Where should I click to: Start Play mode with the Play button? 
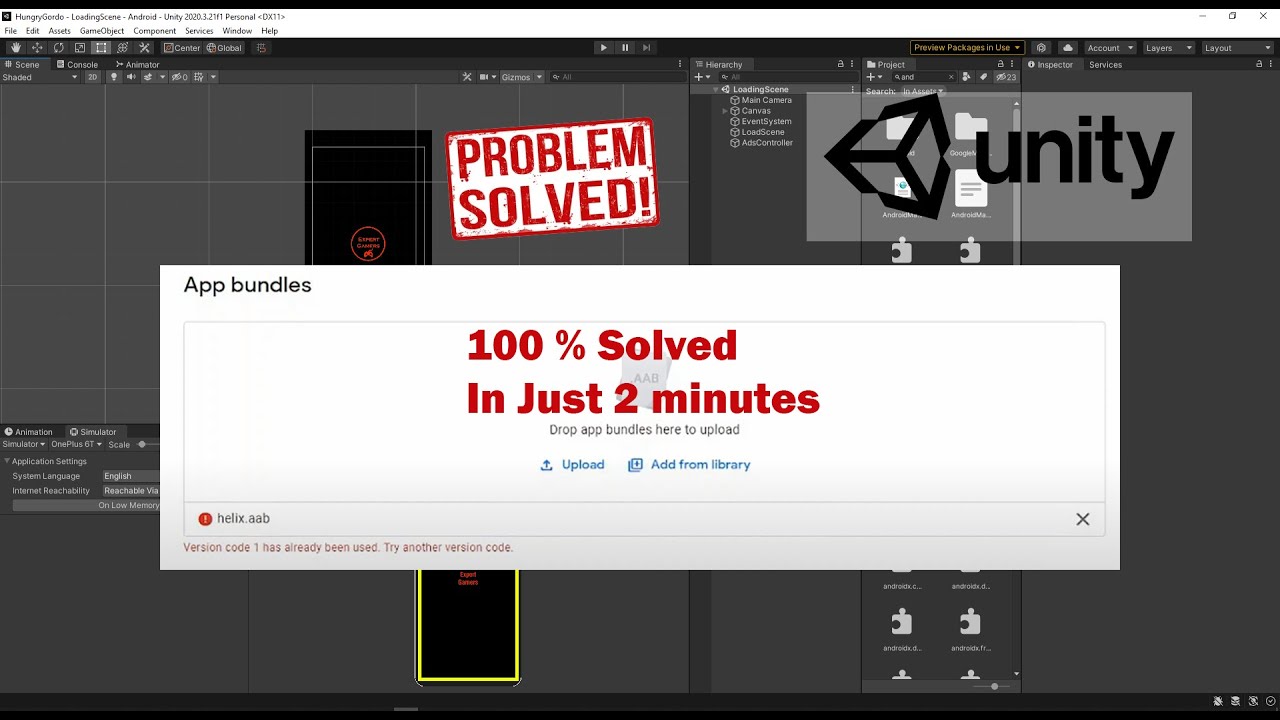(x=603, y=47)
